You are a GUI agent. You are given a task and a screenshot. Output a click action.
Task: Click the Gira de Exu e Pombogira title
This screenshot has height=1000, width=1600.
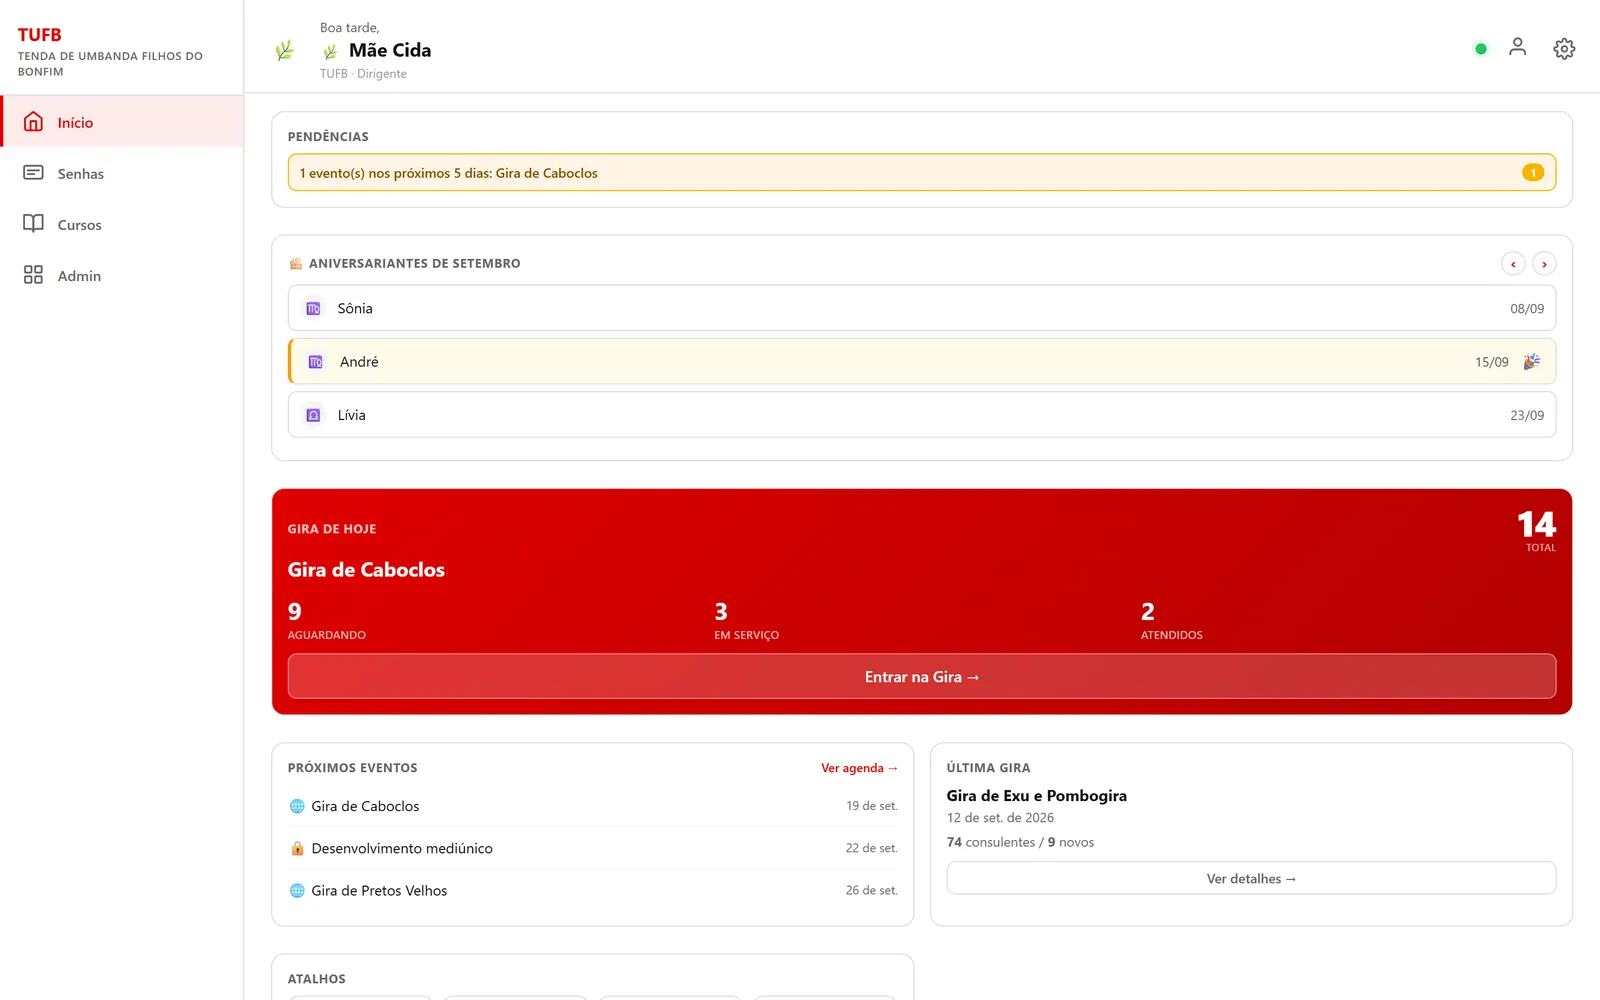[1036, 796]
